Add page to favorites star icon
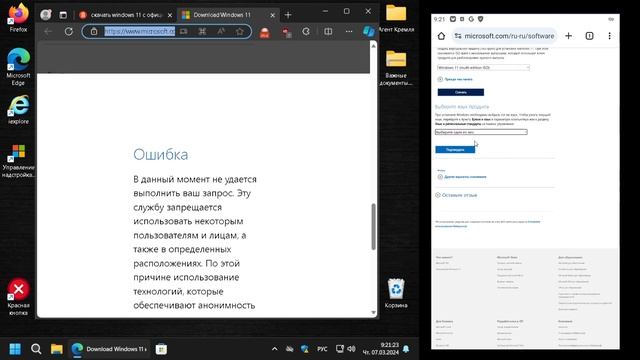Viewport: 640px width, 360px height. pos(240,31)
